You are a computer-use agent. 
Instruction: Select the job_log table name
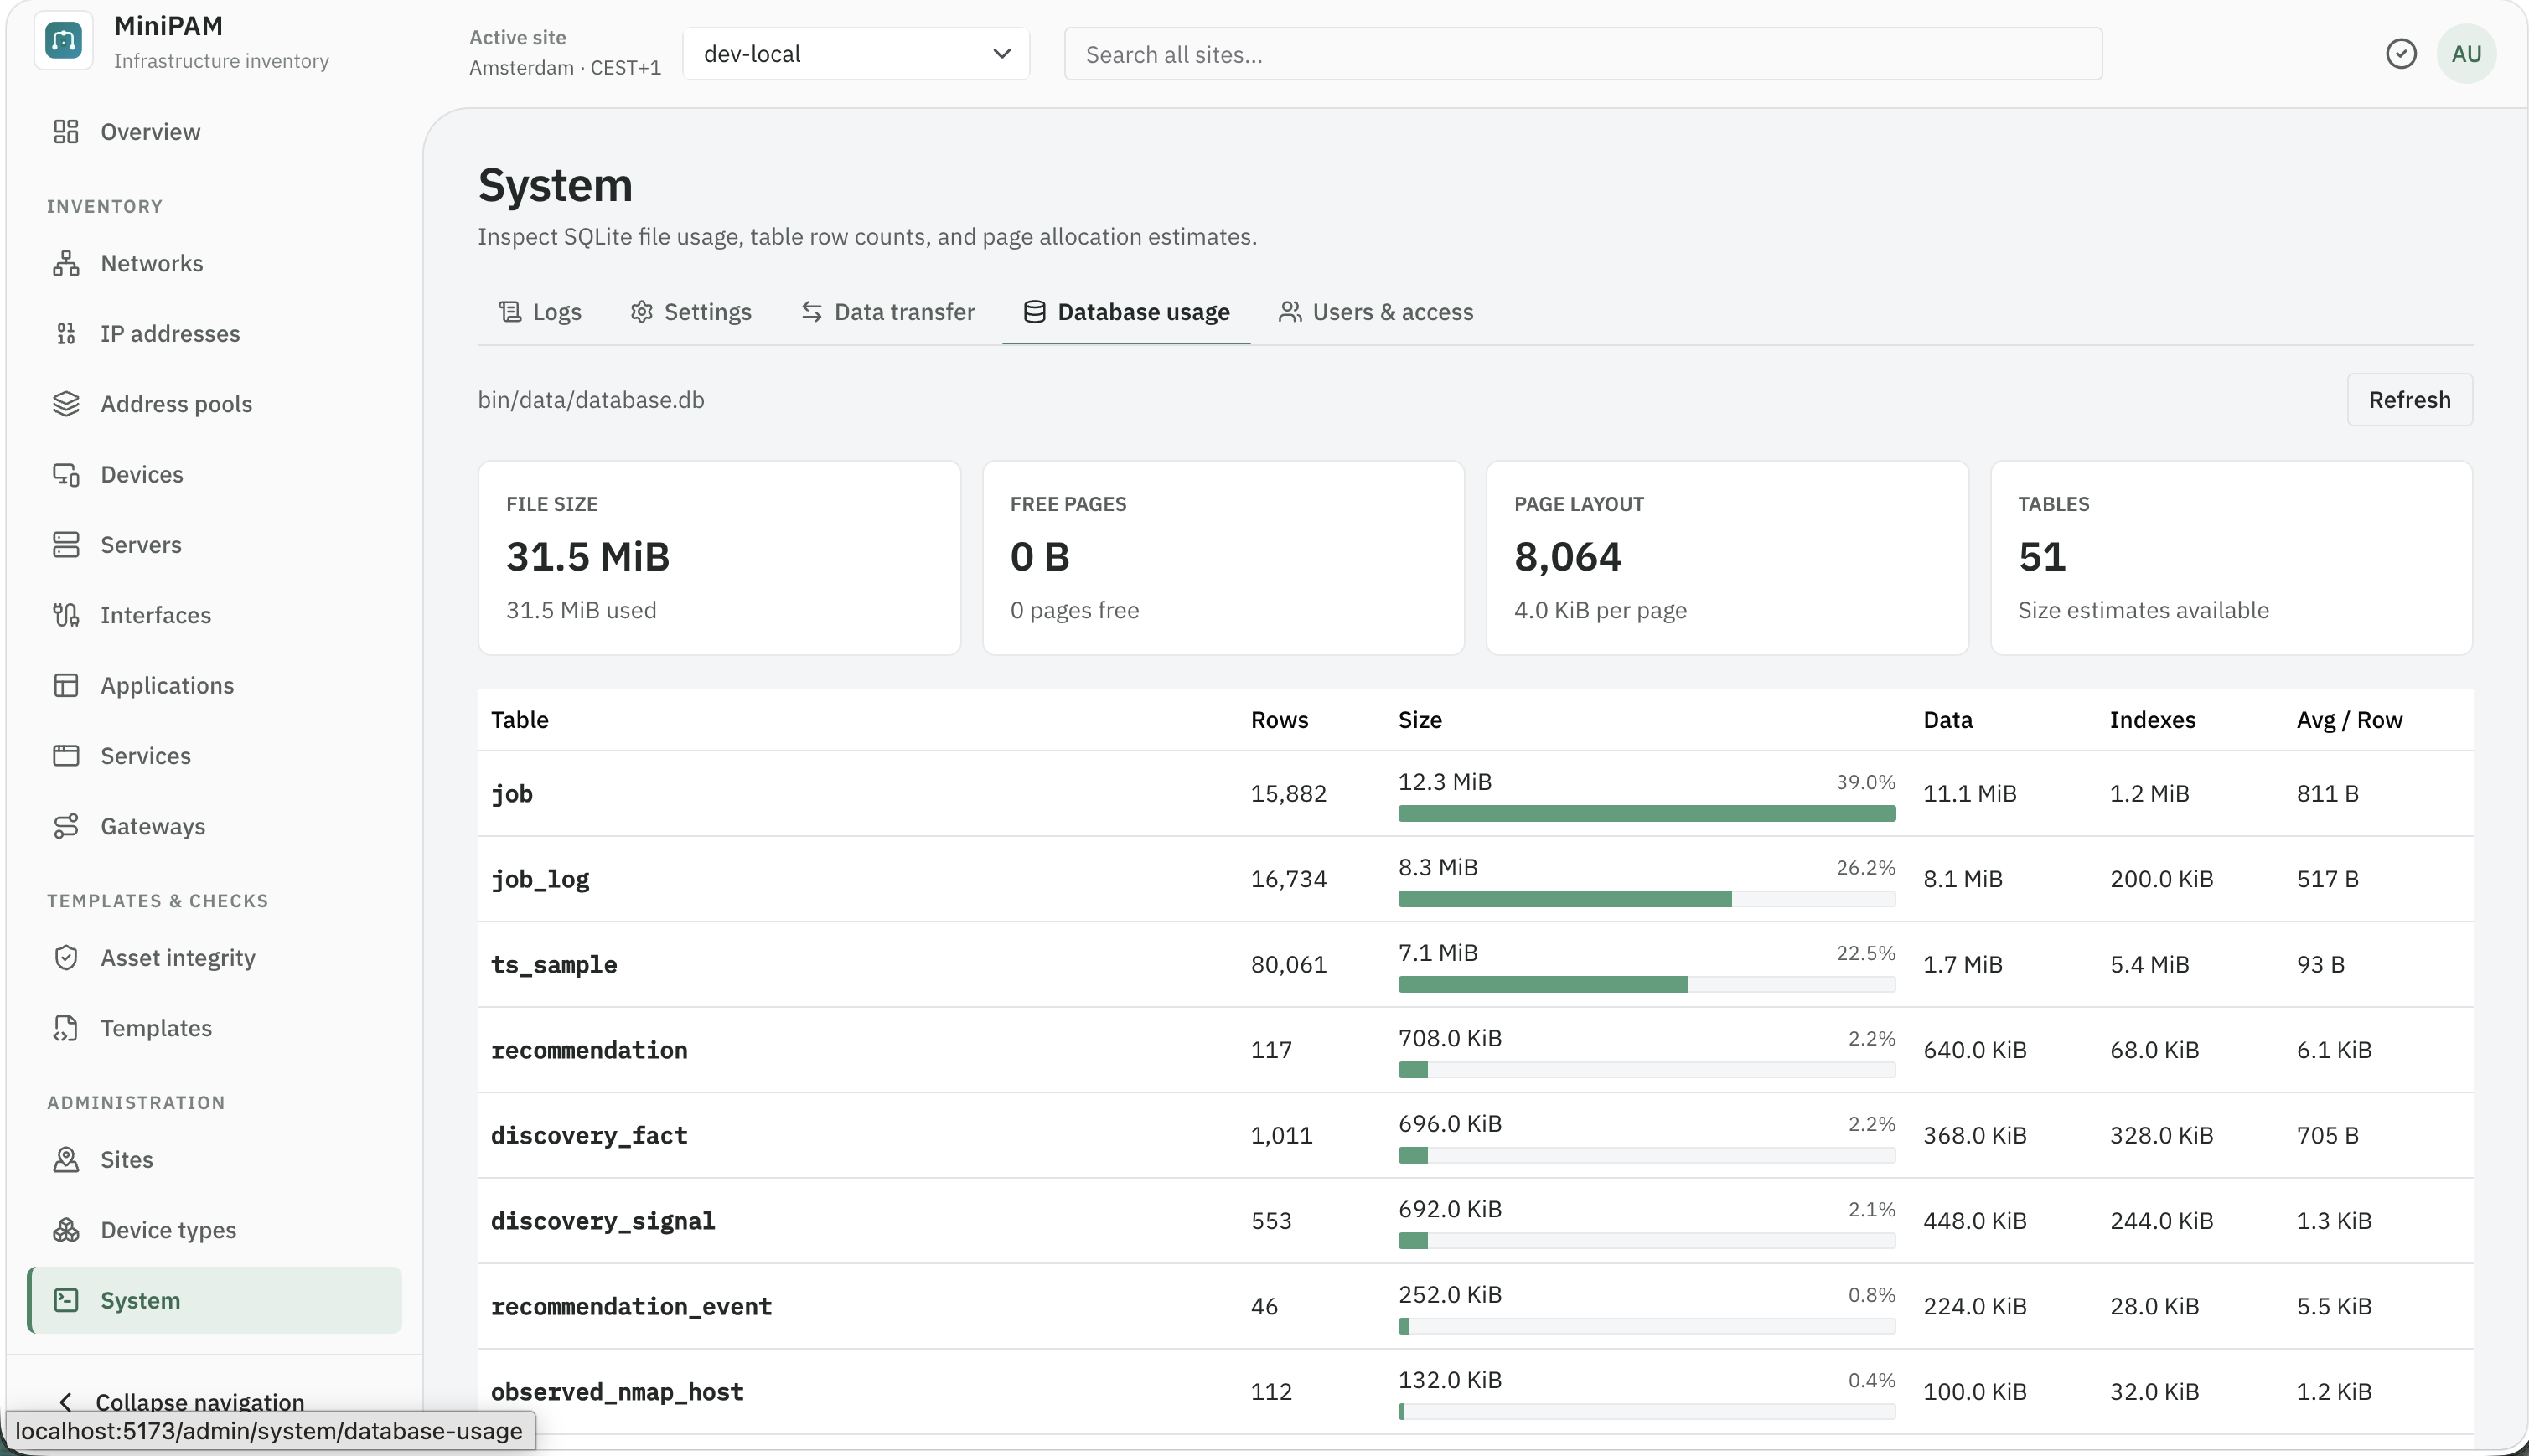click(x=540, y=879)
